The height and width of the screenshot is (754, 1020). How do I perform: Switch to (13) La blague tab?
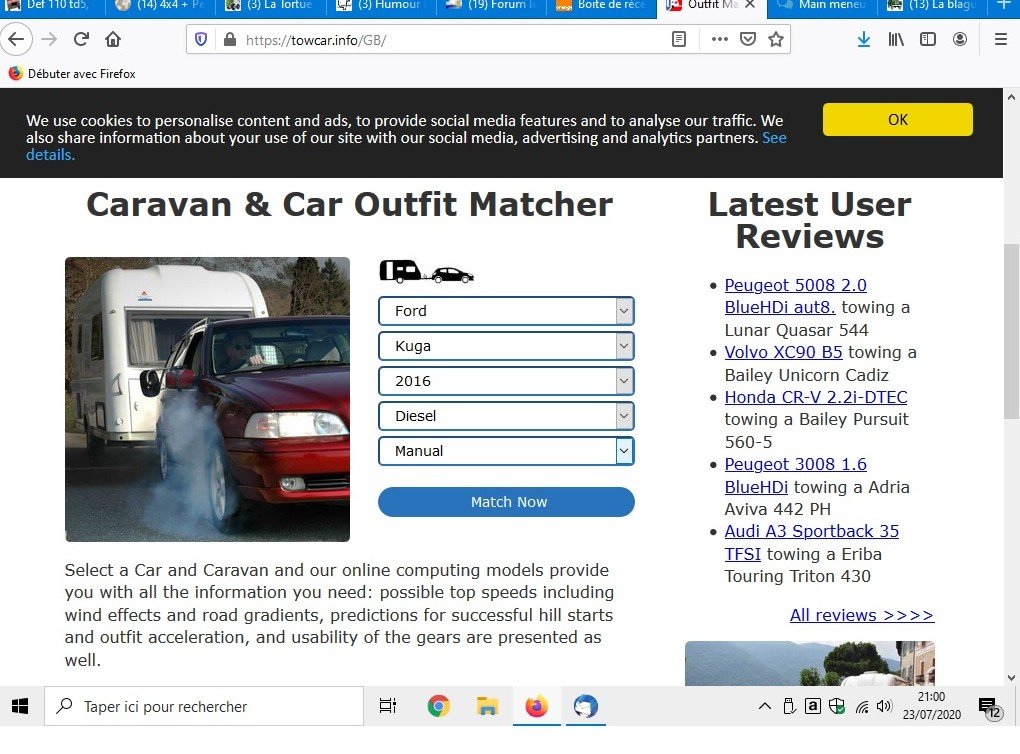(932, 5)
